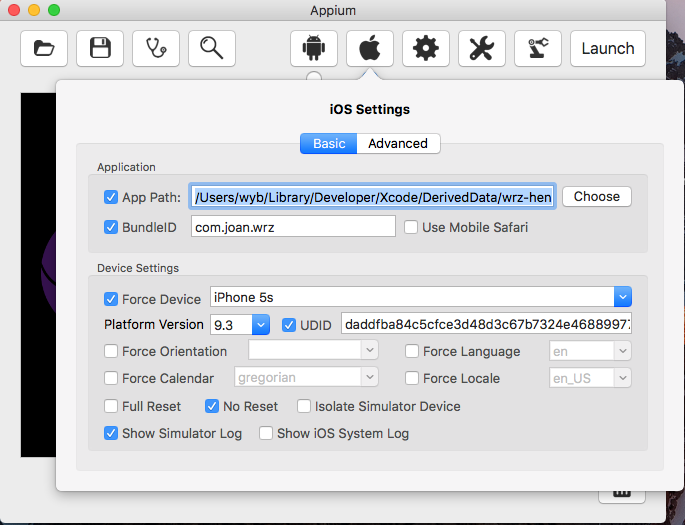Click the red window close button

(14, 10)
